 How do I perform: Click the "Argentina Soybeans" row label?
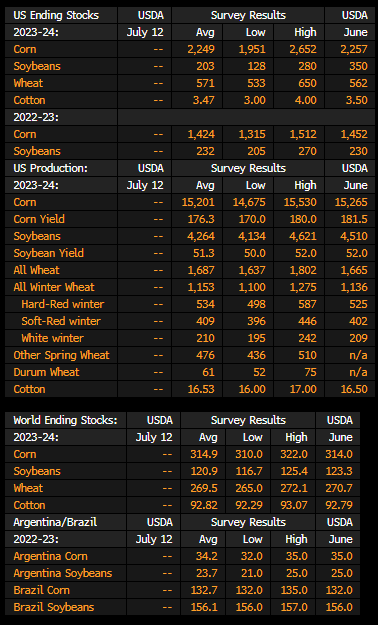(x=63, y=573)
